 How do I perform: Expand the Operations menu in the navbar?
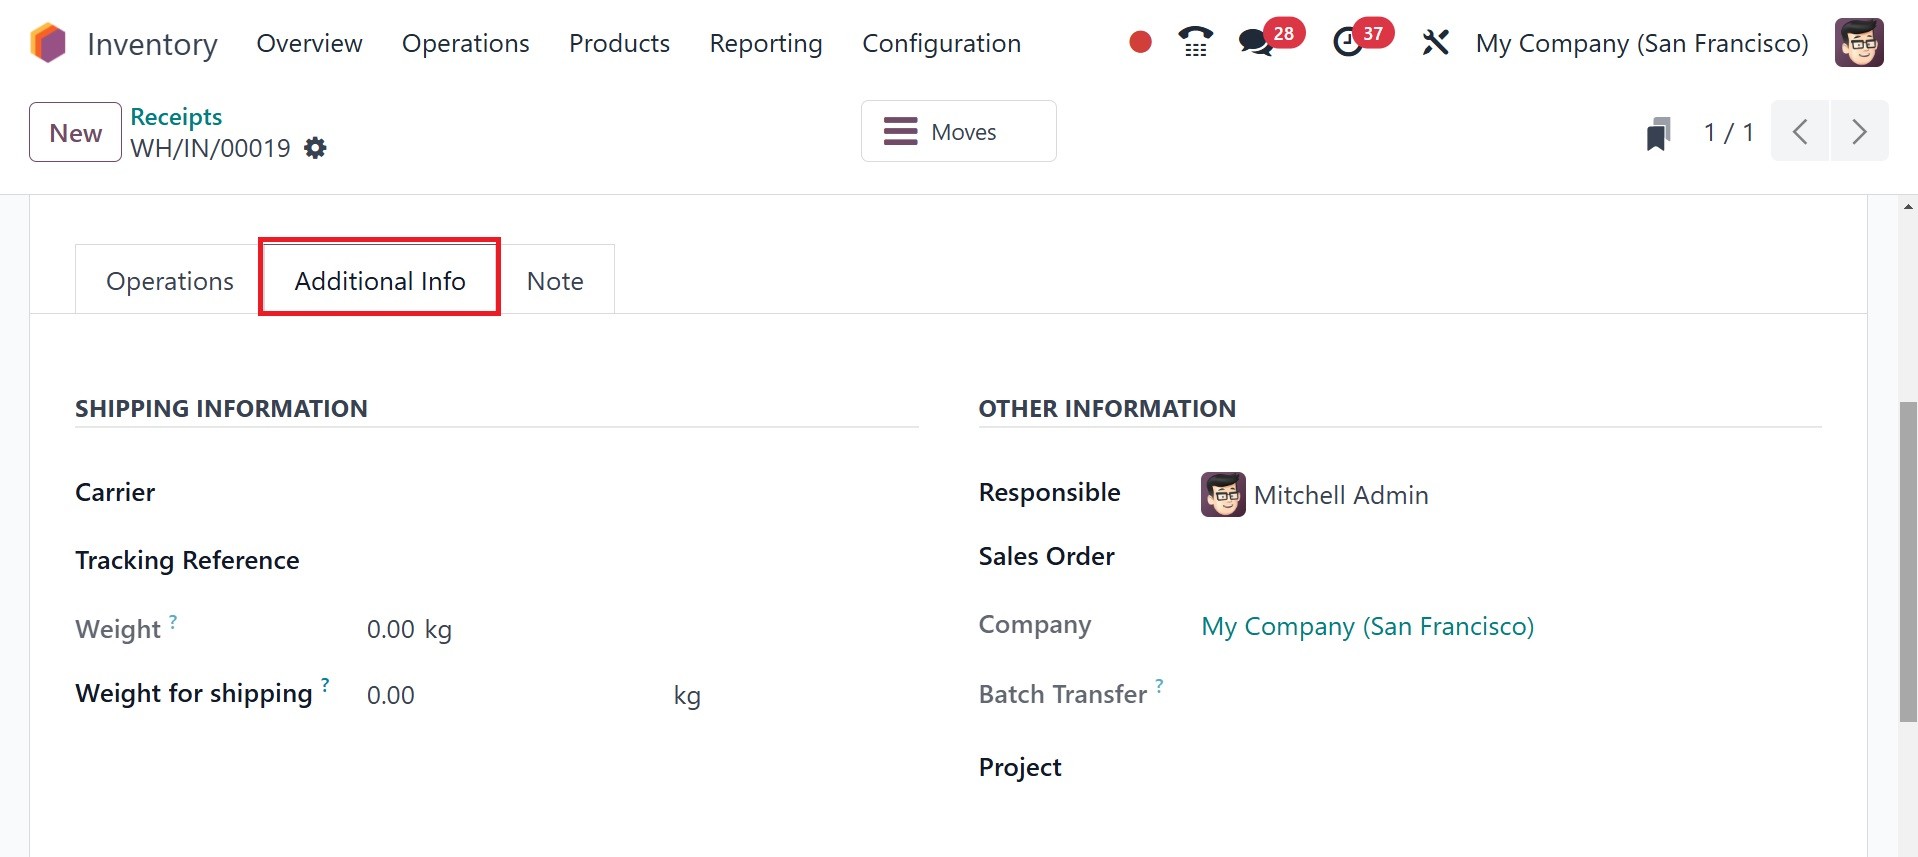pyautogui.click(x=465, y=43)
